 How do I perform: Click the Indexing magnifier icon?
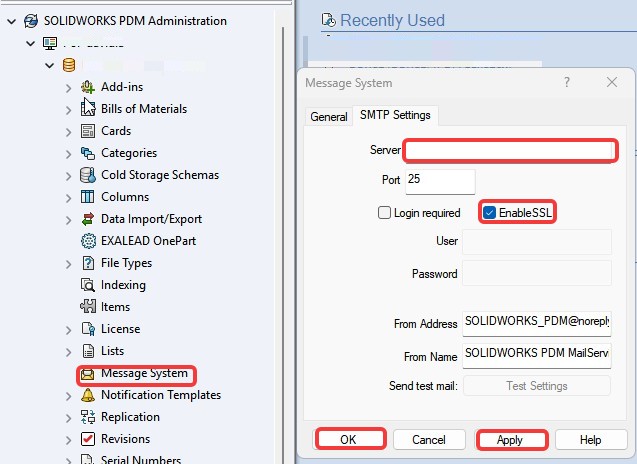[88, 285]
